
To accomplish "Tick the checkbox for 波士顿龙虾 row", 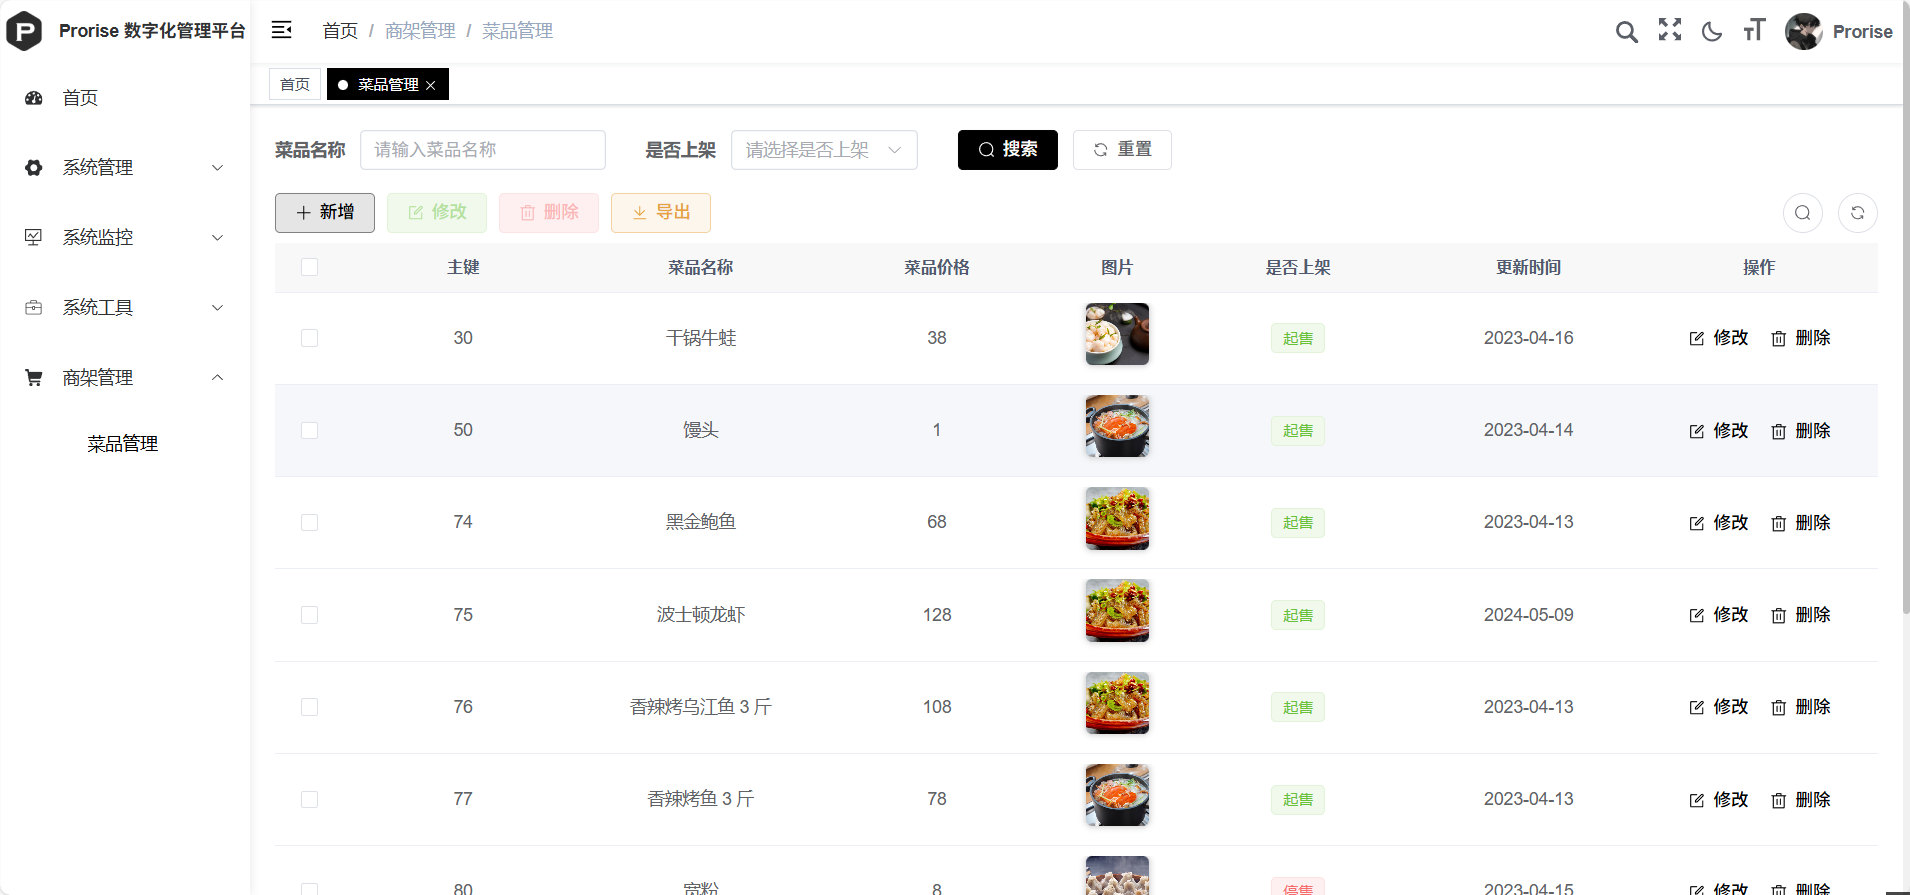I will tap(310, 615).
